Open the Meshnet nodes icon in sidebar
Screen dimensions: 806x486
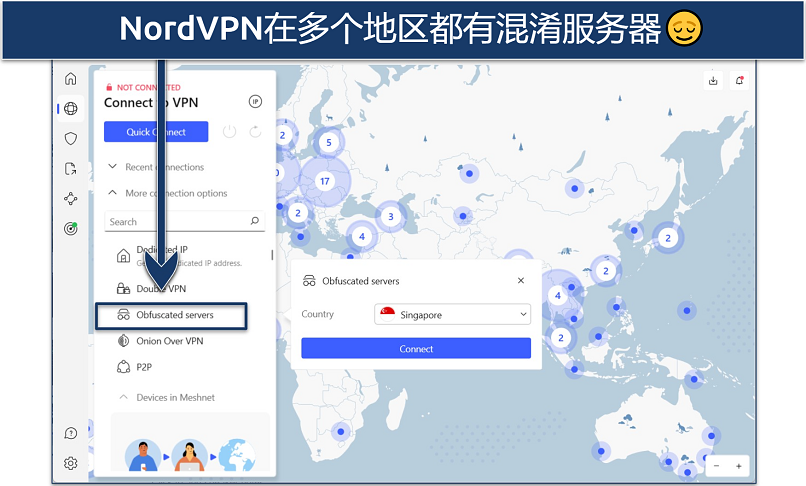[70, 199]
